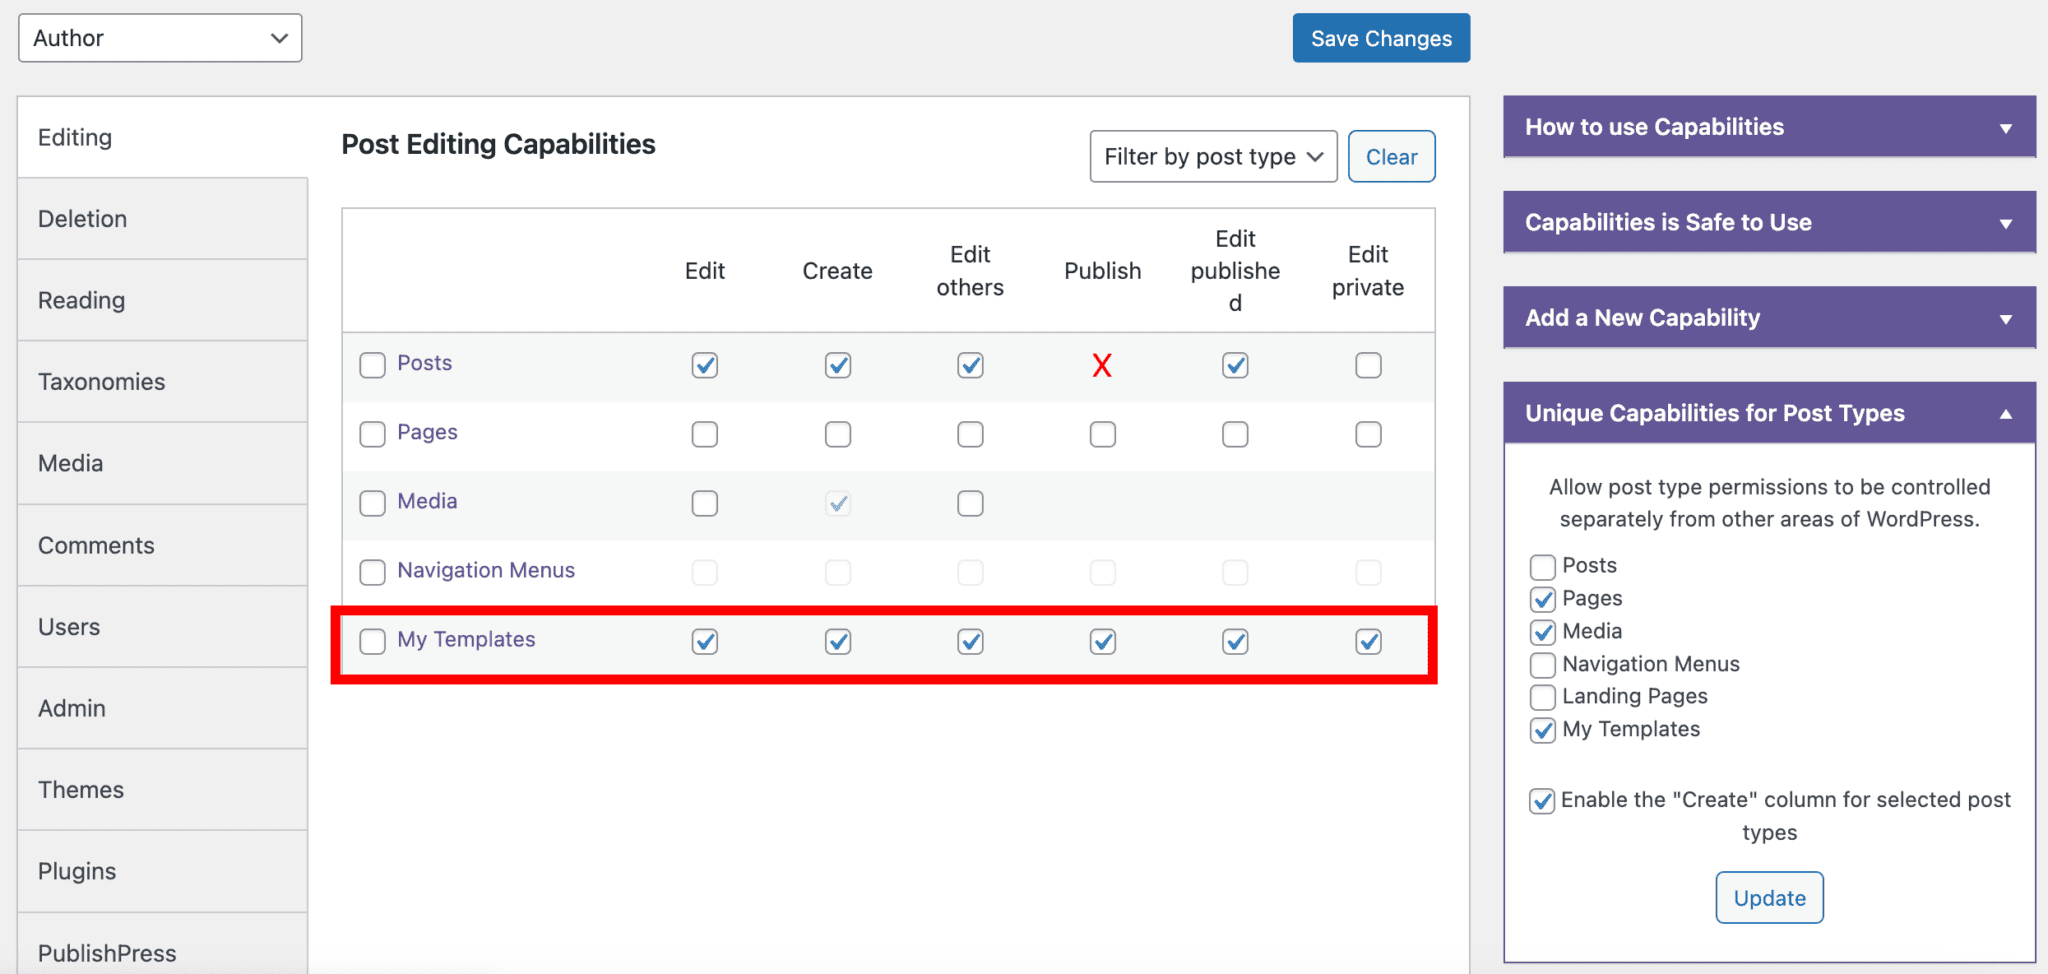Image resolution: width=2048 pixels, height=974 pixels.
Task: Open the Media sidebar tab
Action: 162,463
